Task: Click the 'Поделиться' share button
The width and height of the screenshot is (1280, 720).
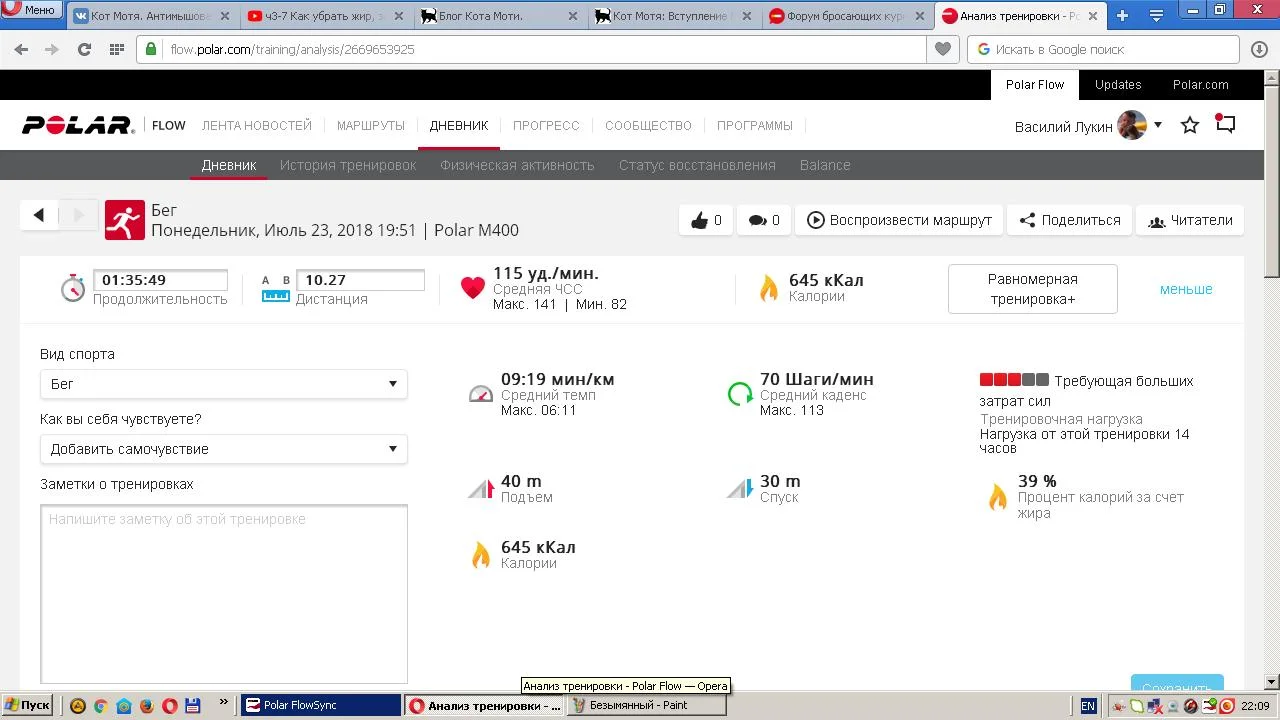Action: [x=1070, y=220]
